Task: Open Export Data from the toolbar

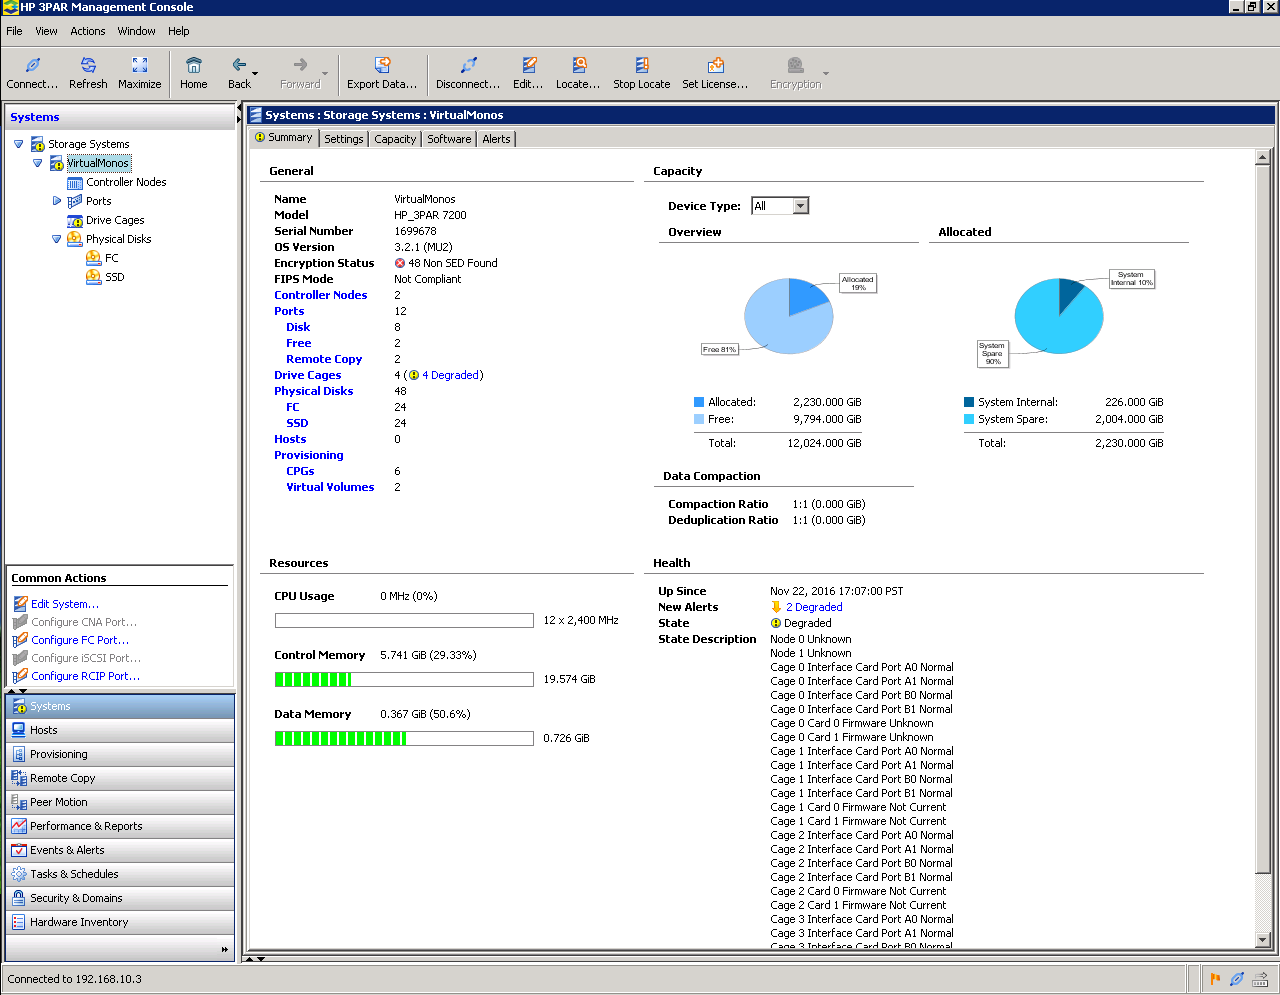Action: click(382, 73)
